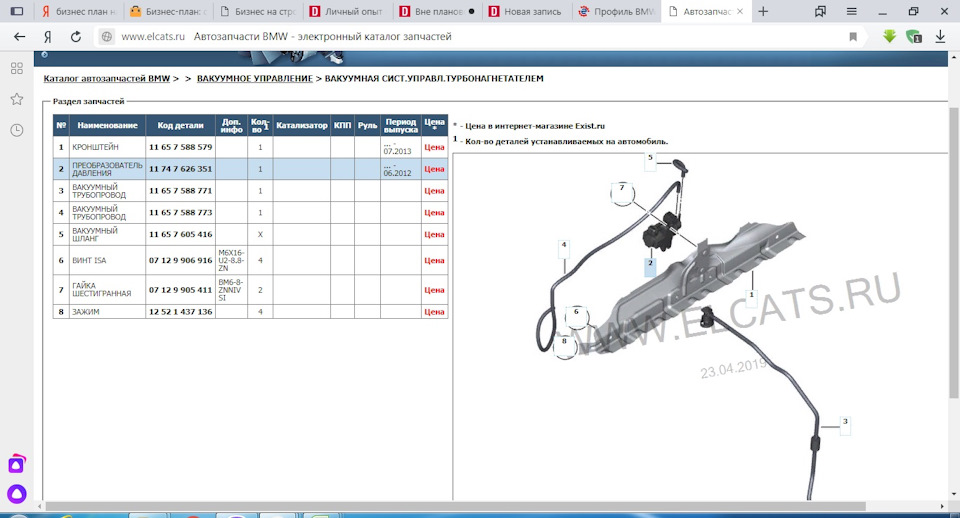The height and width of the screenshot is (518, 960).
Task: Click the horizontal page scrollbar thumb
Action: [x=456, y=506]
